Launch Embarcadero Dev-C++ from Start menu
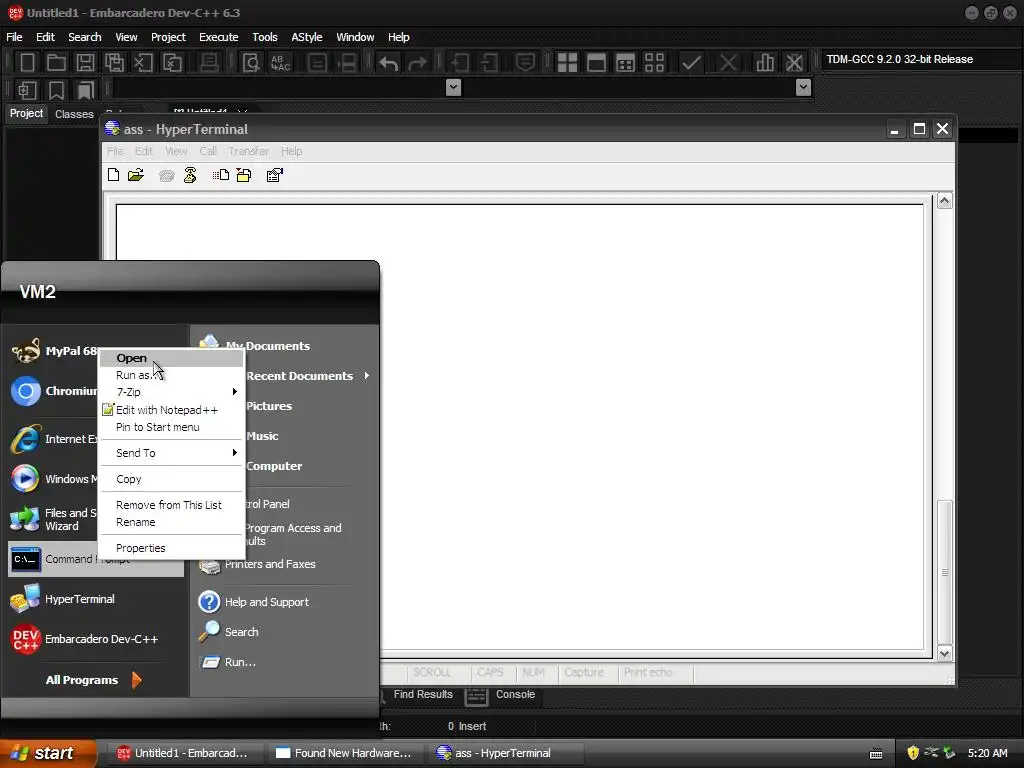1024x768 pixels. tap(95, 639)
